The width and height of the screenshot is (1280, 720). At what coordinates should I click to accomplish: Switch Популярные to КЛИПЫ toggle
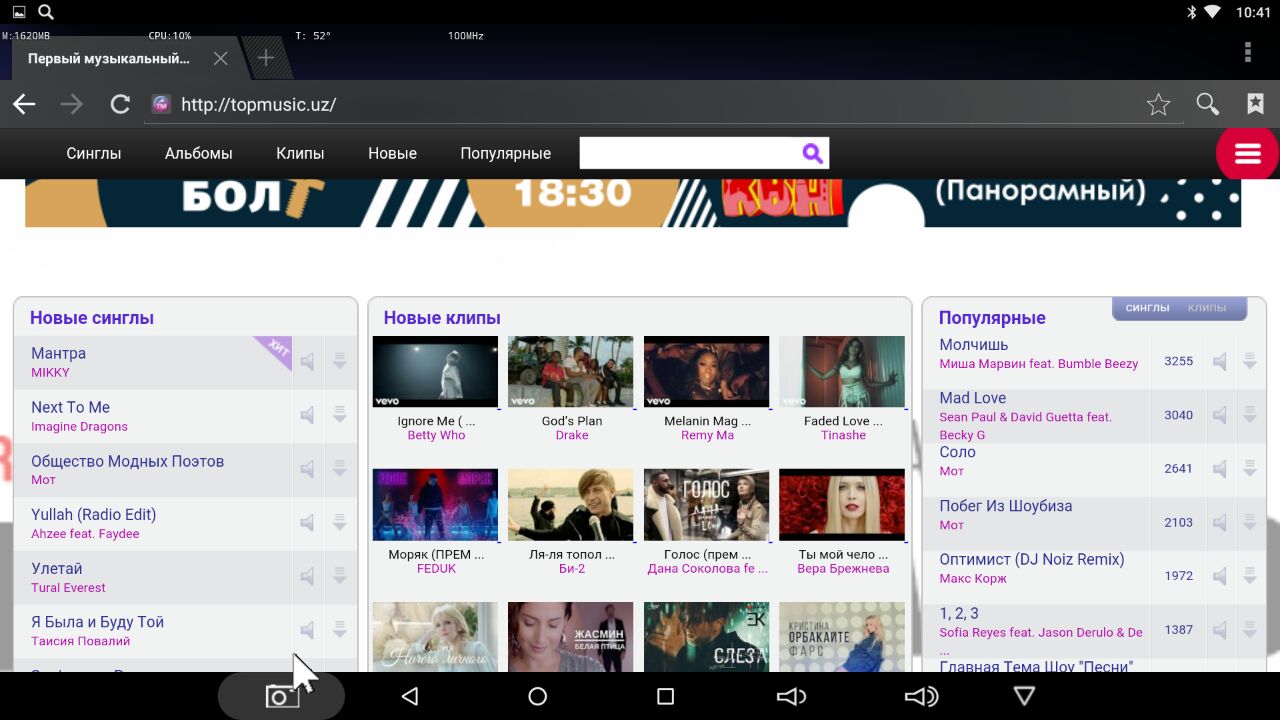tap(1207, 308)
